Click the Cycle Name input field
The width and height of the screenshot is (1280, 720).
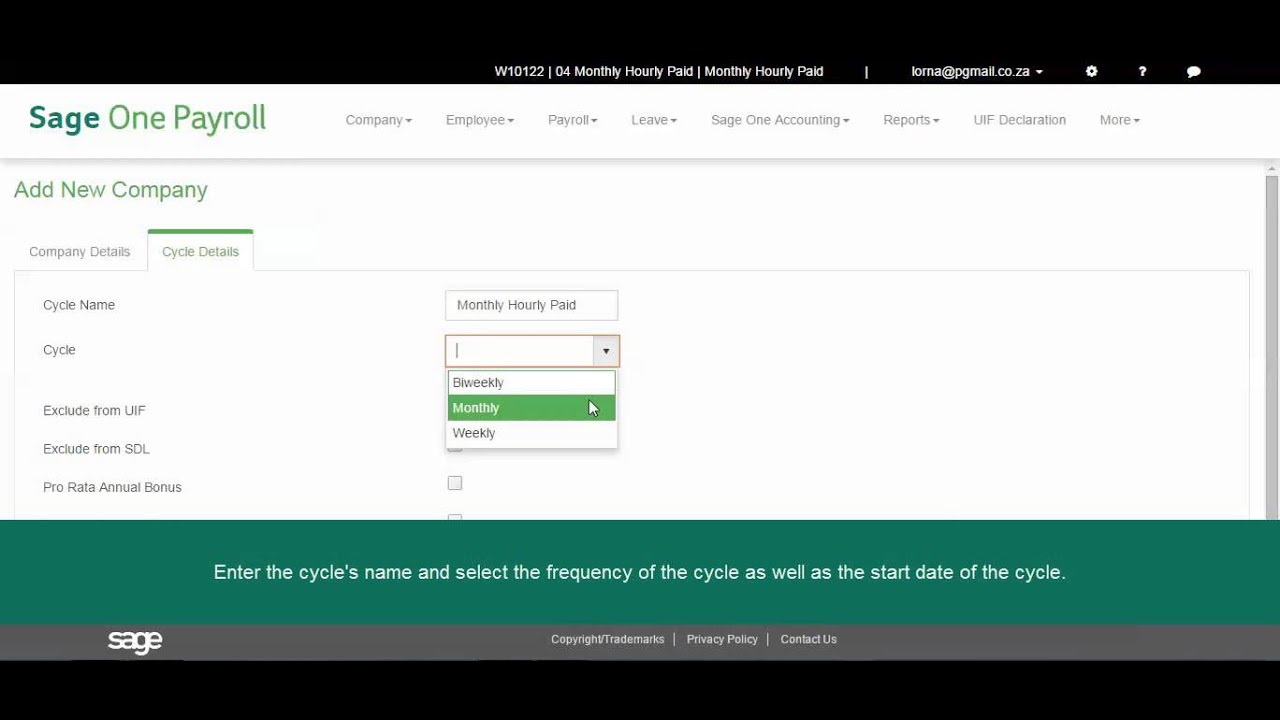pos(531,305)
